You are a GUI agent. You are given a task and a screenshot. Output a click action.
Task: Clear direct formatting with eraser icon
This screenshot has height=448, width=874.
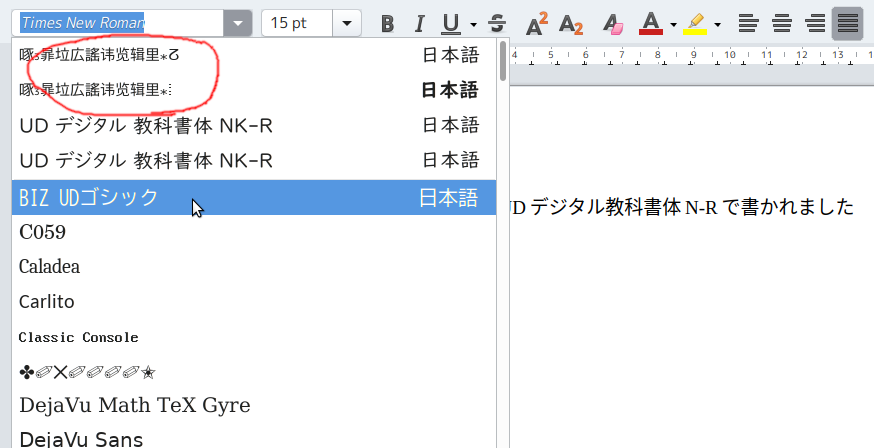612,23
